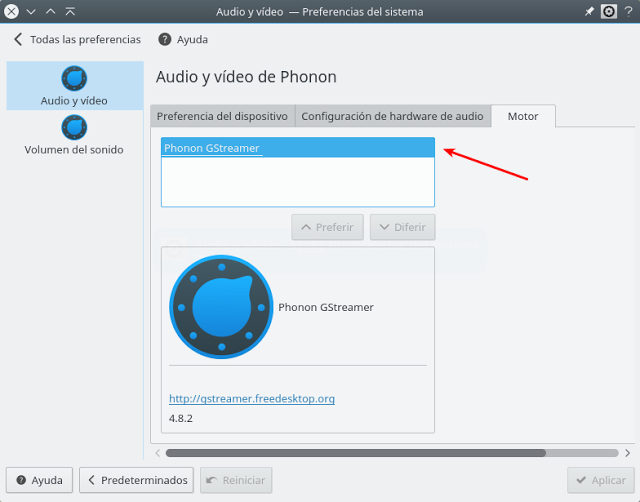Click the Aplicar button

tap(601, 480)
